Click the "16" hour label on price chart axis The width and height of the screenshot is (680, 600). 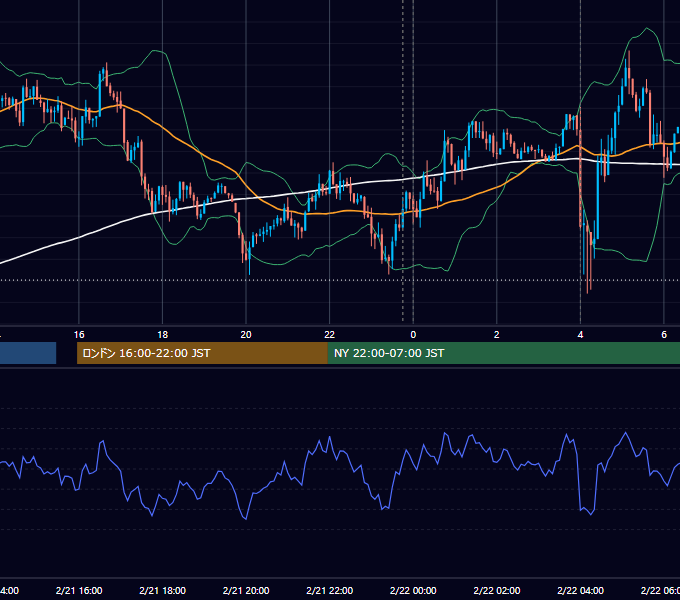click(x=79, y=335)
